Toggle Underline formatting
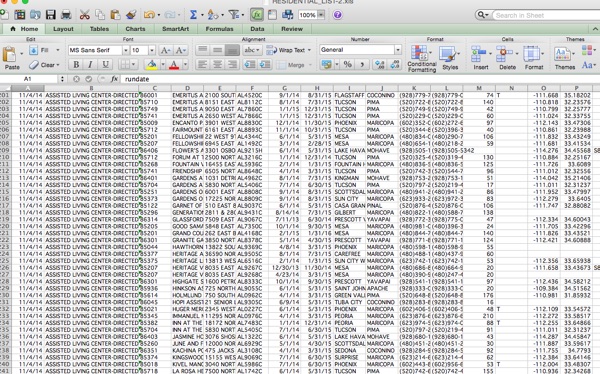600x374 pixels. (105, 64)
